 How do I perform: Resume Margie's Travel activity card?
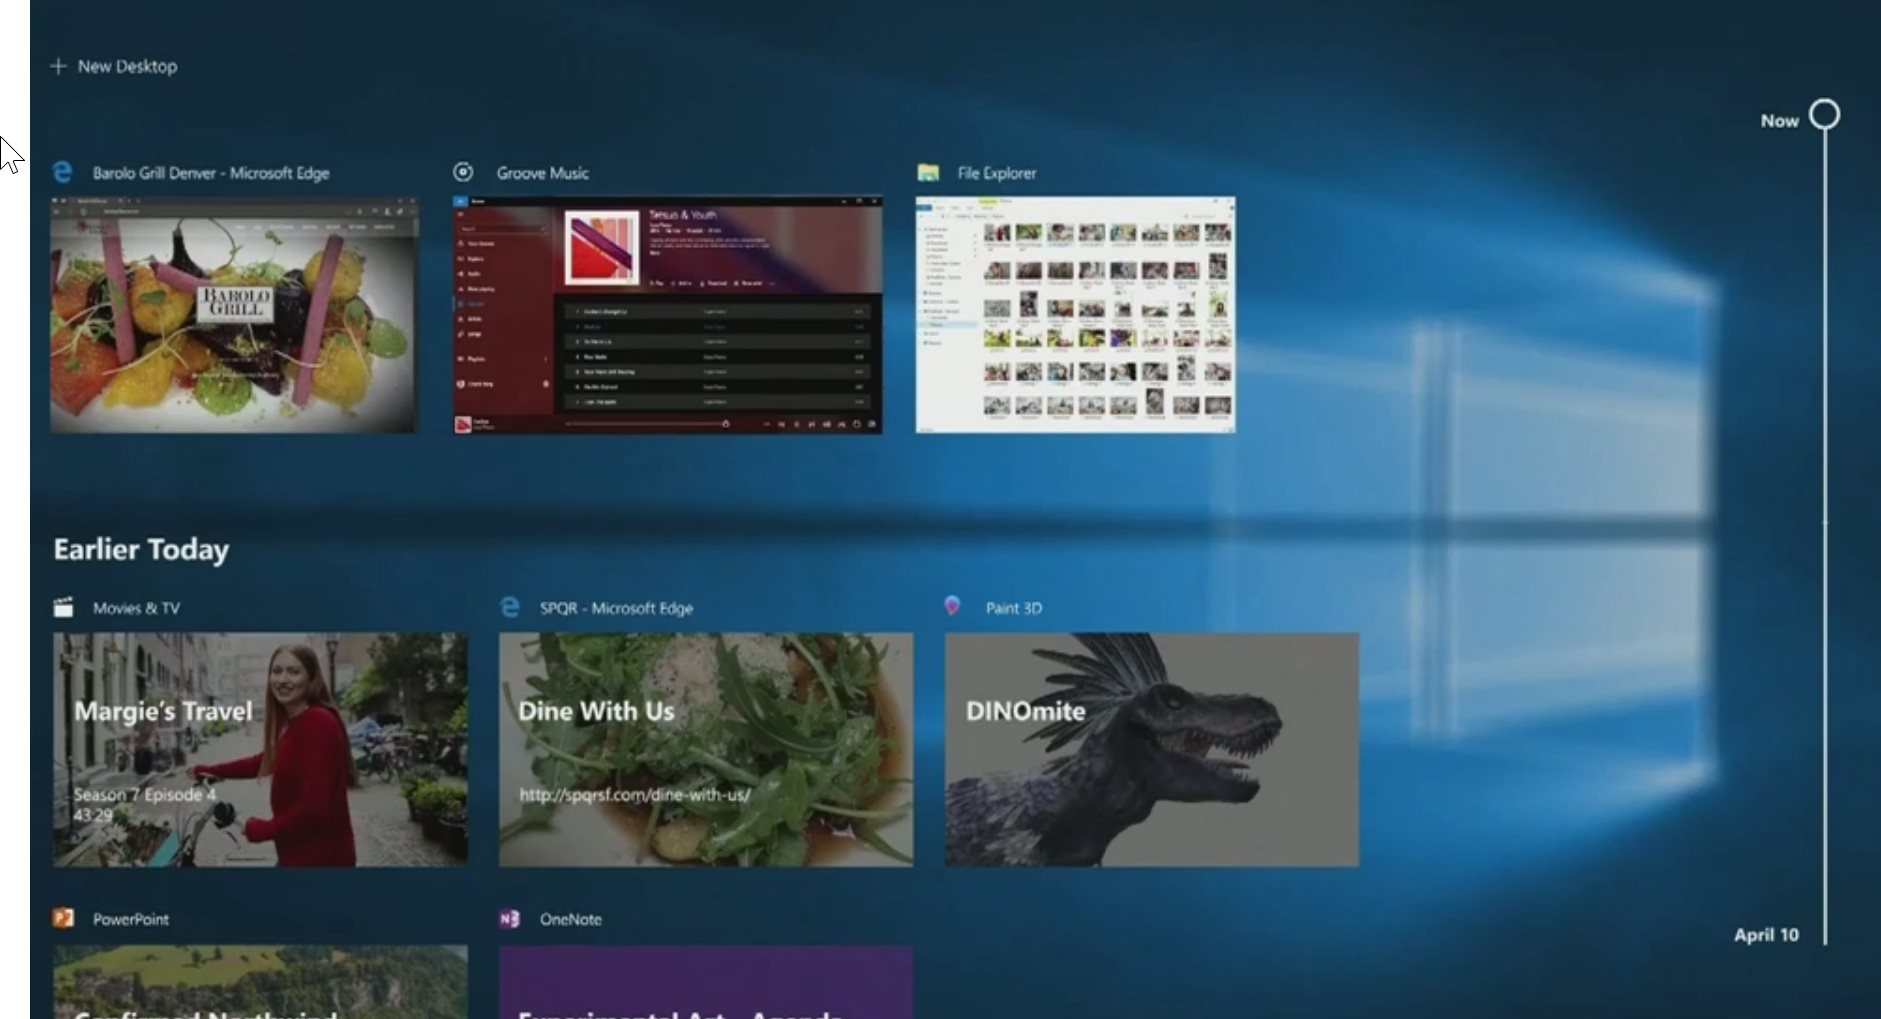tap(260, 749)
